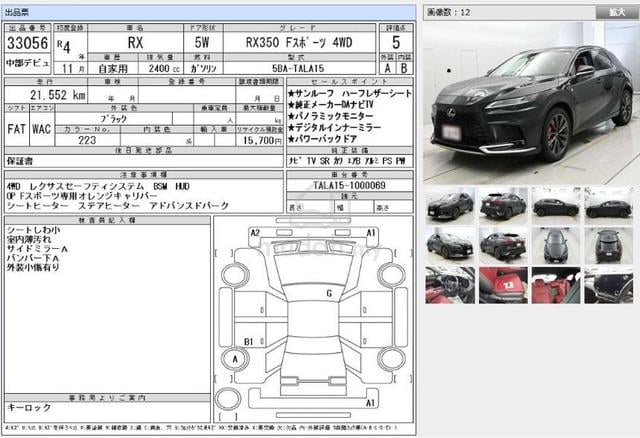Viewport: 640px width, 438px height.
Task: Click chassis number TALA15-1000069
Action: click(x=349, y=185)
